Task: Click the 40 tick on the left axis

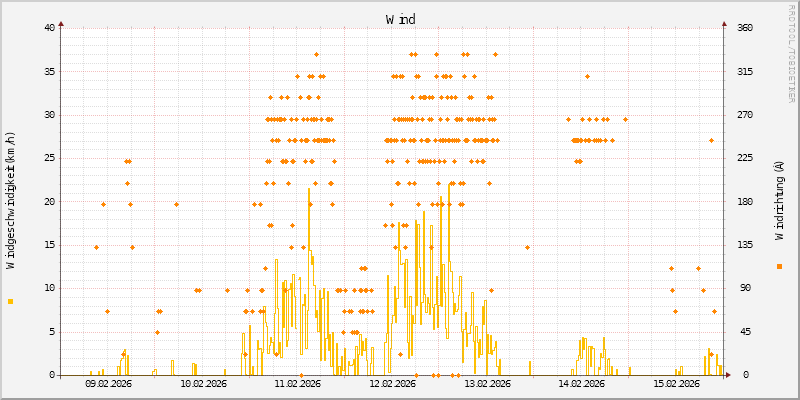Action: click(x=49, y=28)
